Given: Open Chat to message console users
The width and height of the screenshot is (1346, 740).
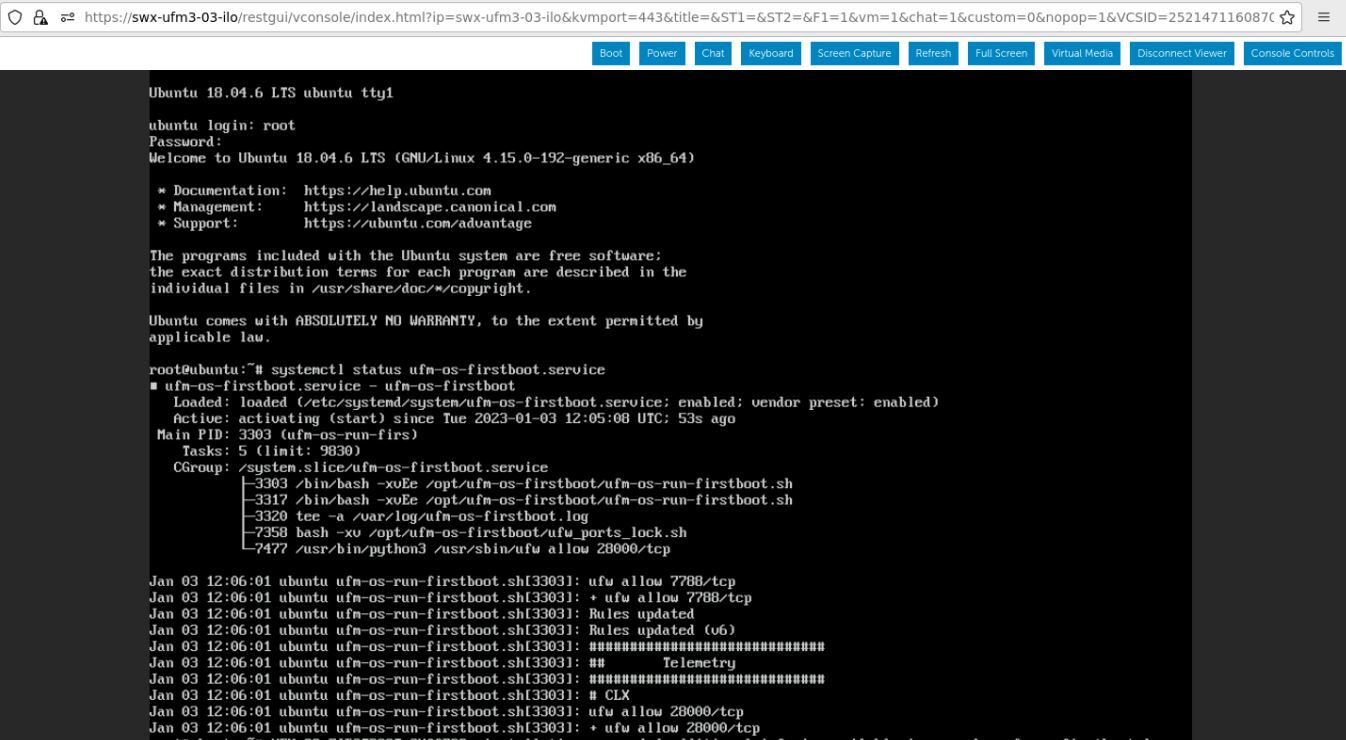Looking at the screenshot, I should point(712,53).
